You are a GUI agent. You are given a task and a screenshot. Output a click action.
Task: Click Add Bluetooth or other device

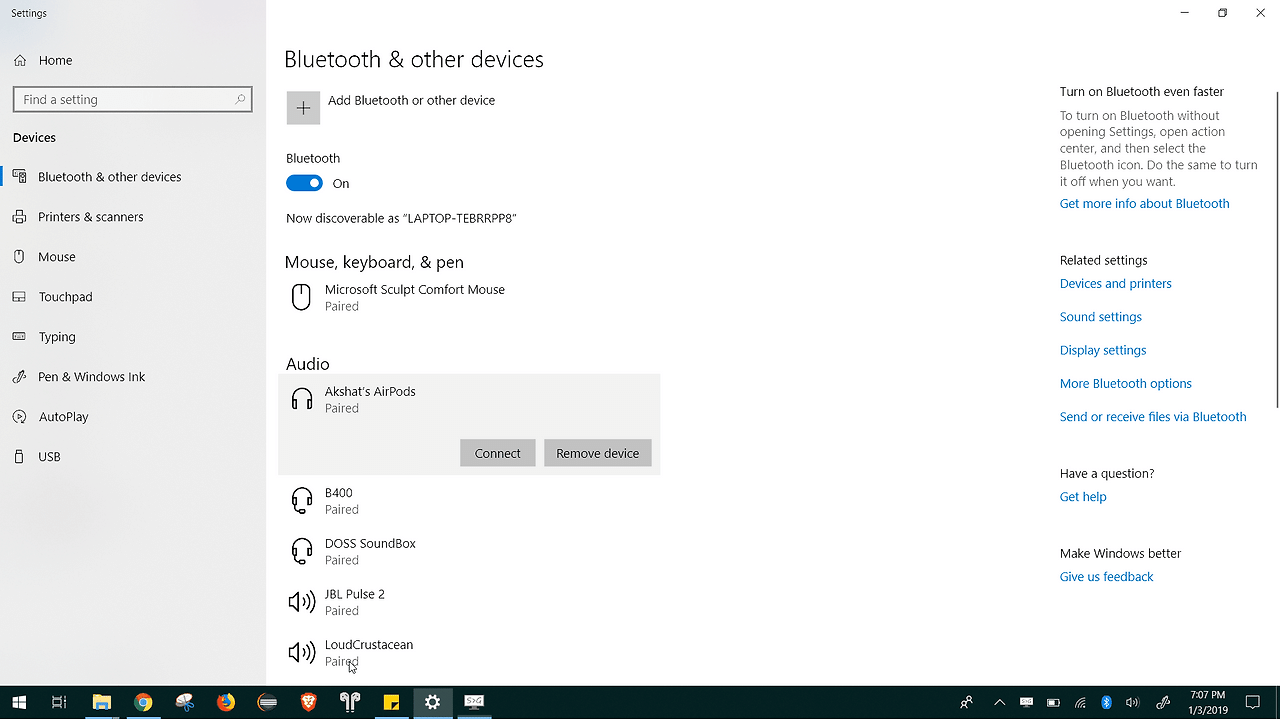pyautogui.click(x=411, y=100)
